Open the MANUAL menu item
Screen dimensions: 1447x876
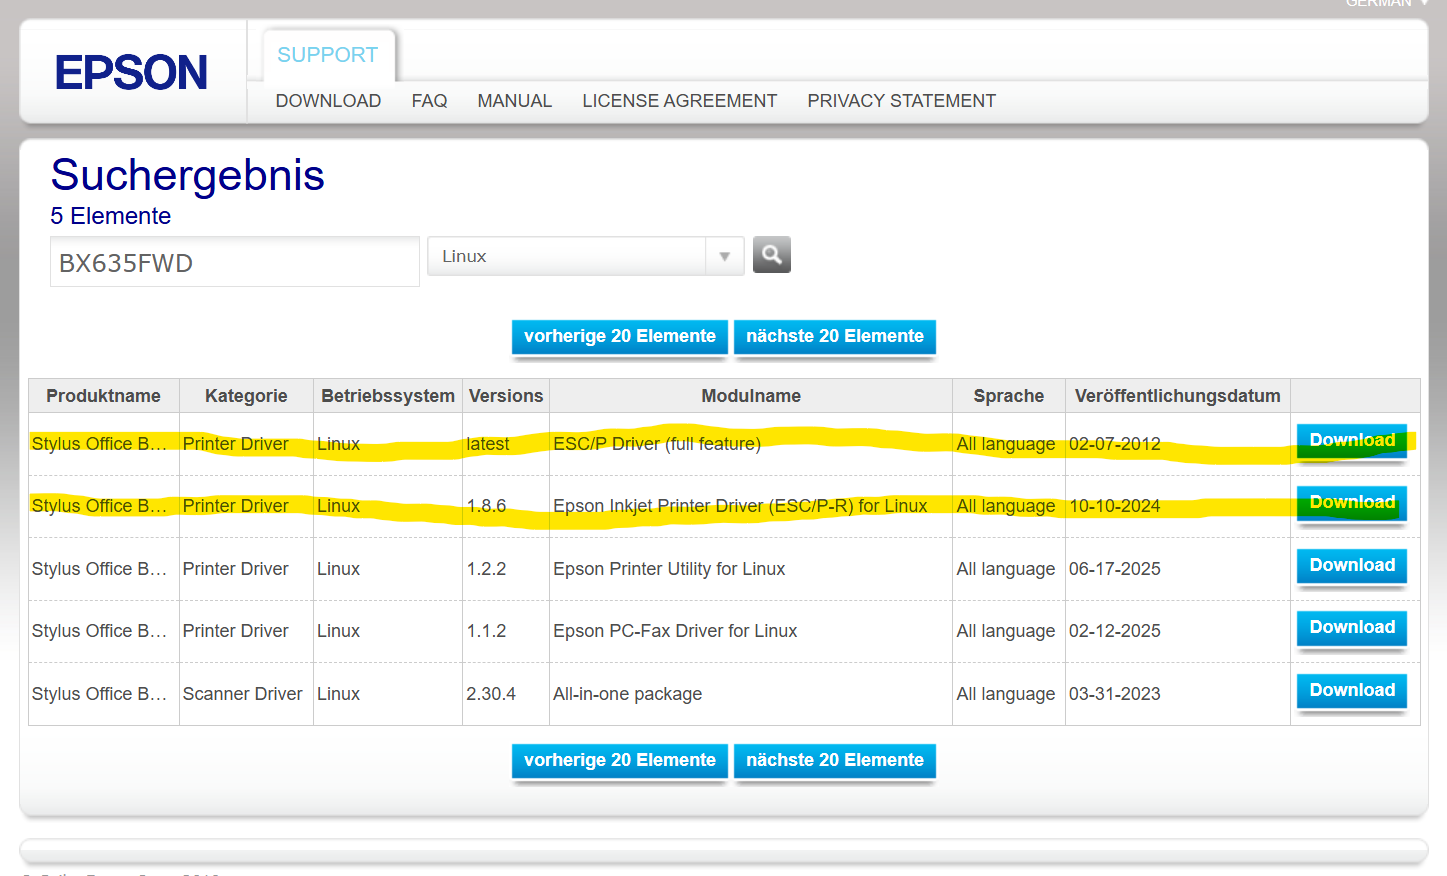click(514, 101)
